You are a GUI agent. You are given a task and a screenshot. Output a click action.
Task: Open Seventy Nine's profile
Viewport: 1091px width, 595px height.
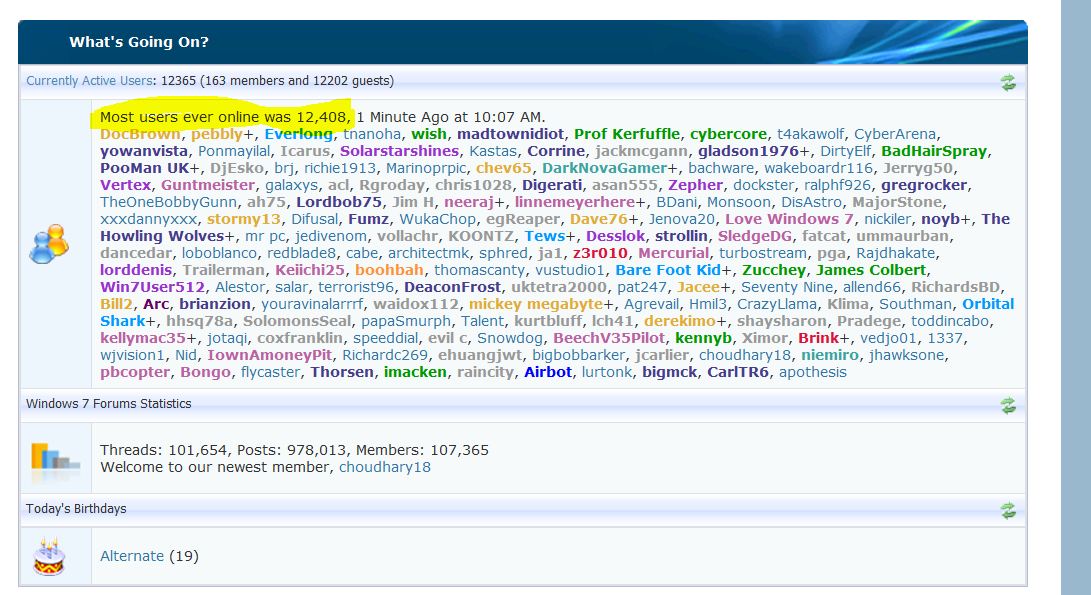pos(787,287)
